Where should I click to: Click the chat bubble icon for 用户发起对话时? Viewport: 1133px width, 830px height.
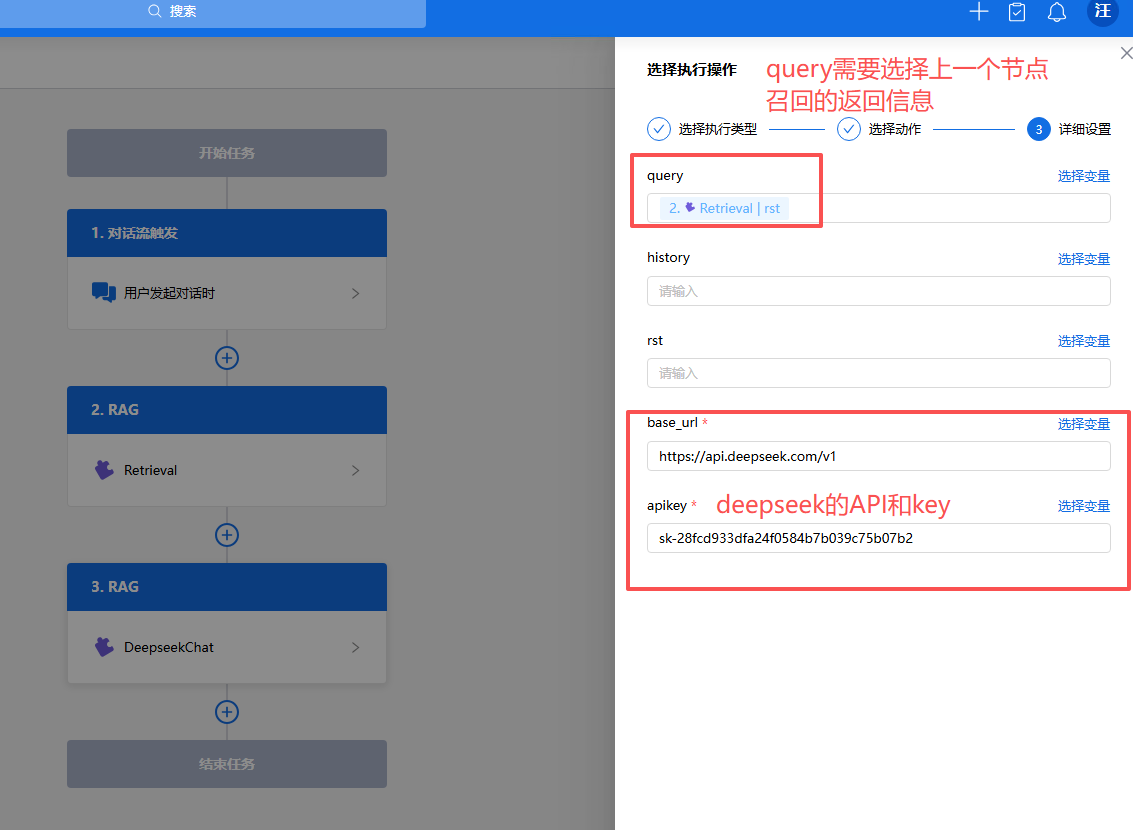[104, 293]
